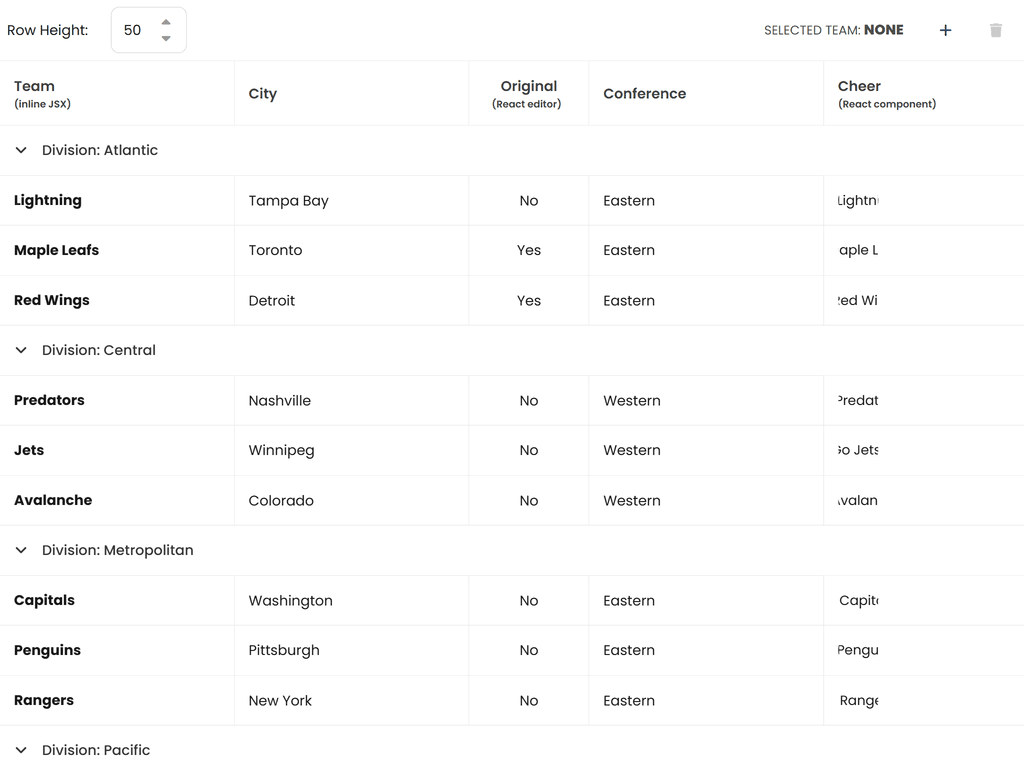The width and height of the screenshot is (1024, 768).
Task: Click the Original cell for Red Wings
Action: tap(528, 300)
